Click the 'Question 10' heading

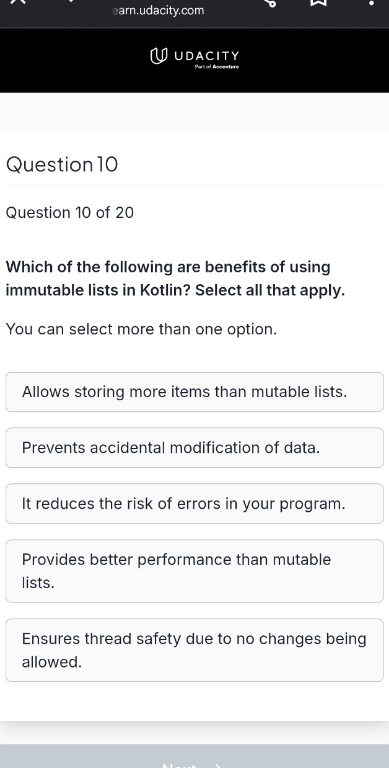click(62, 164)
